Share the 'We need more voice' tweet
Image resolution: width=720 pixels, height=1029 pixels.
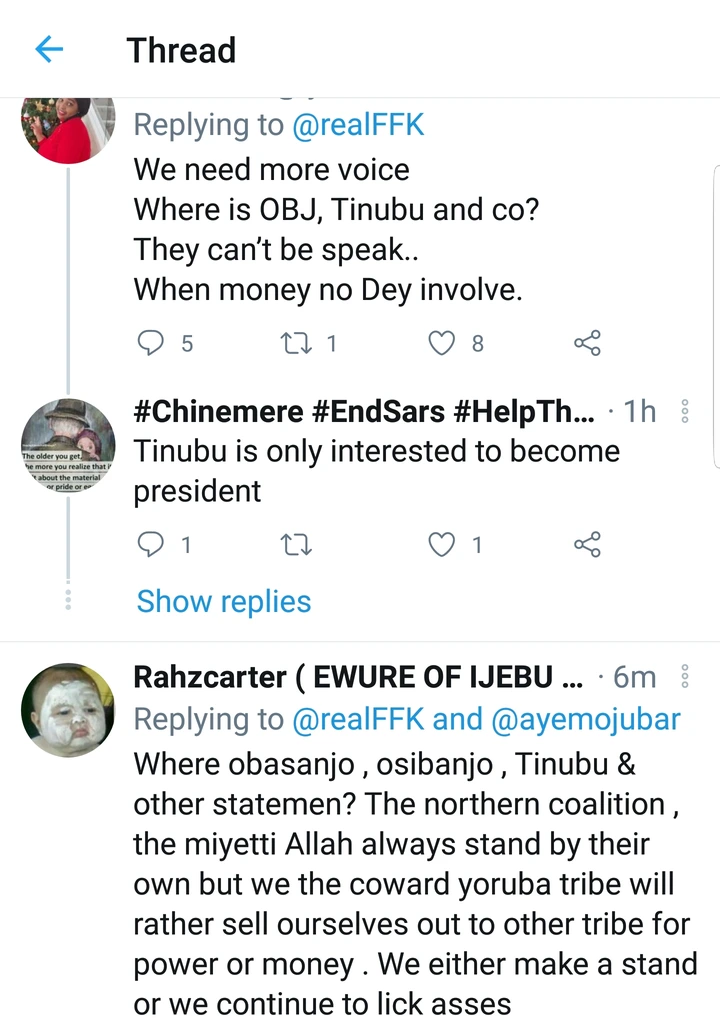pyautogui.click(x=587, y=343)
